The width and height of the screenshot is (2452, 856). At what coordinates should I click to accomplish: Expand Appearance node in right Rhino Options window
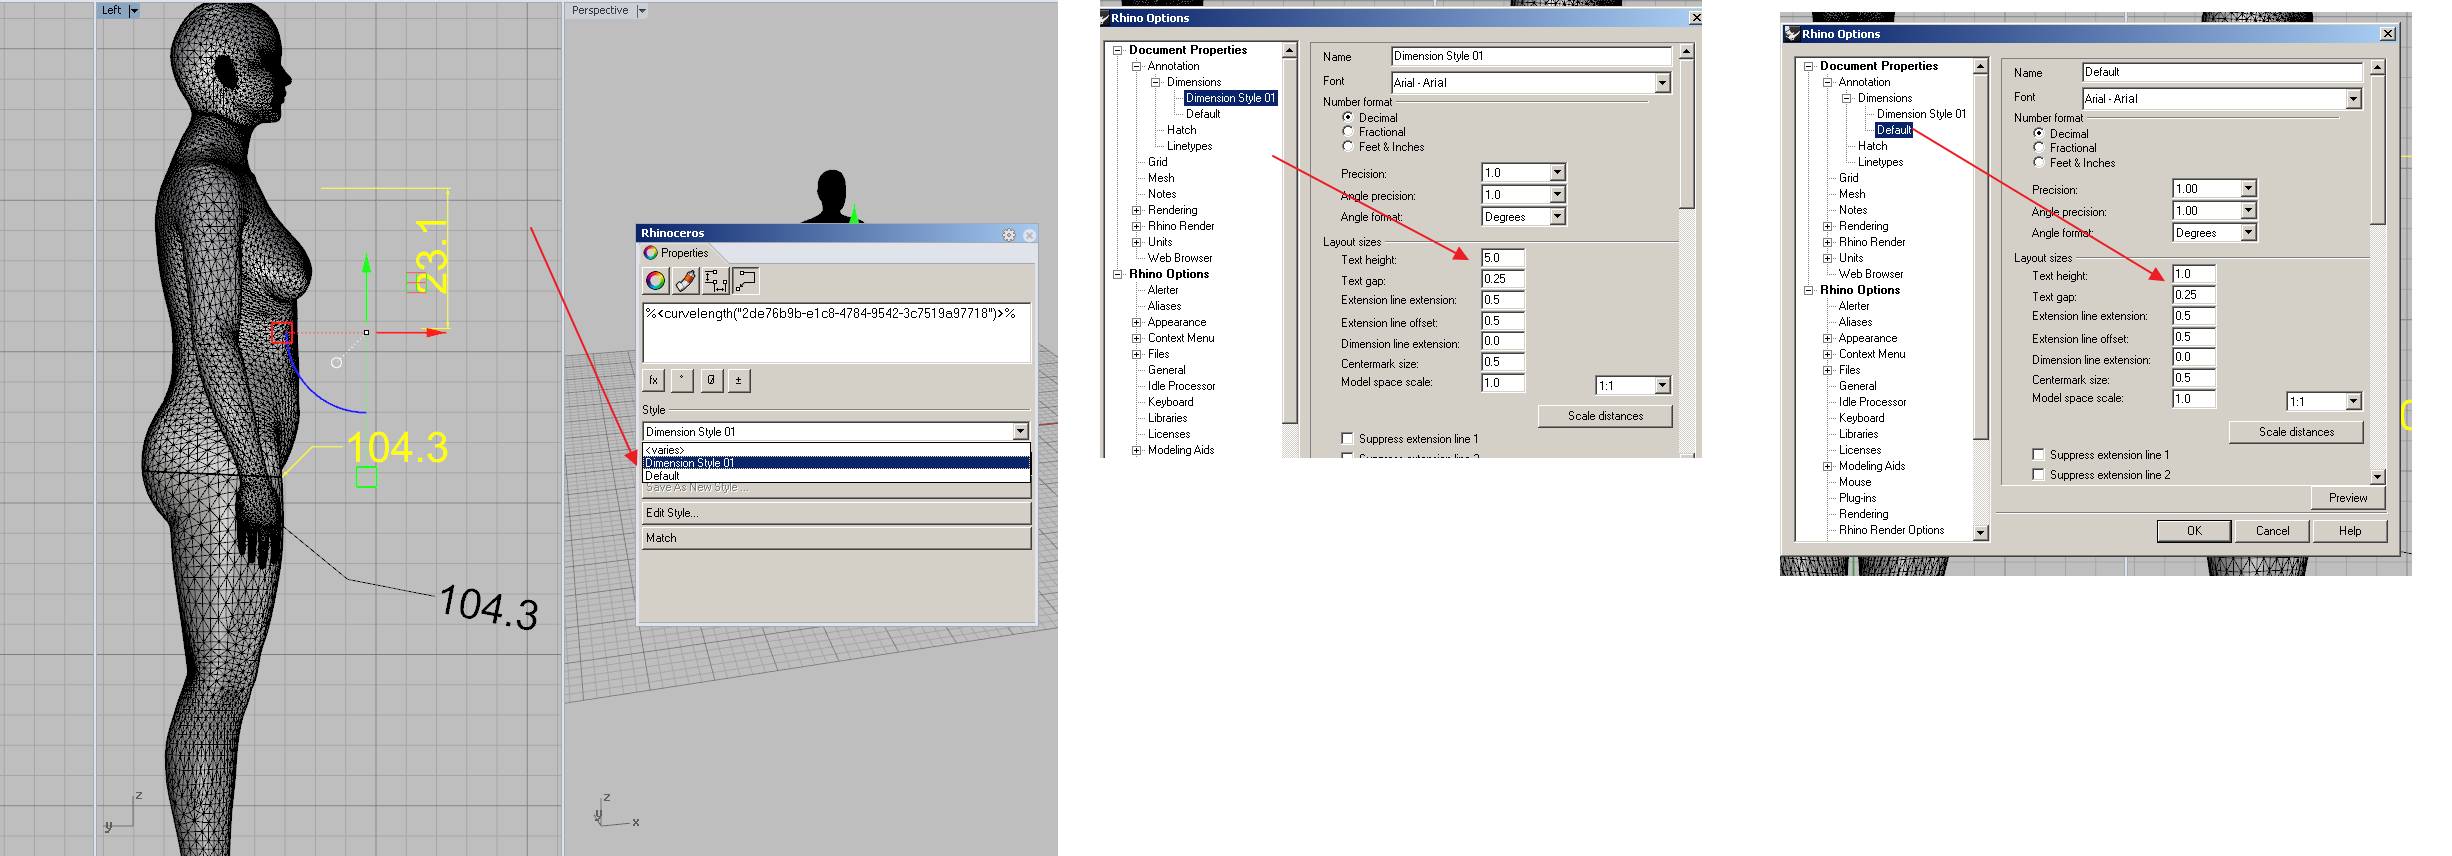tap(1827, 338)
